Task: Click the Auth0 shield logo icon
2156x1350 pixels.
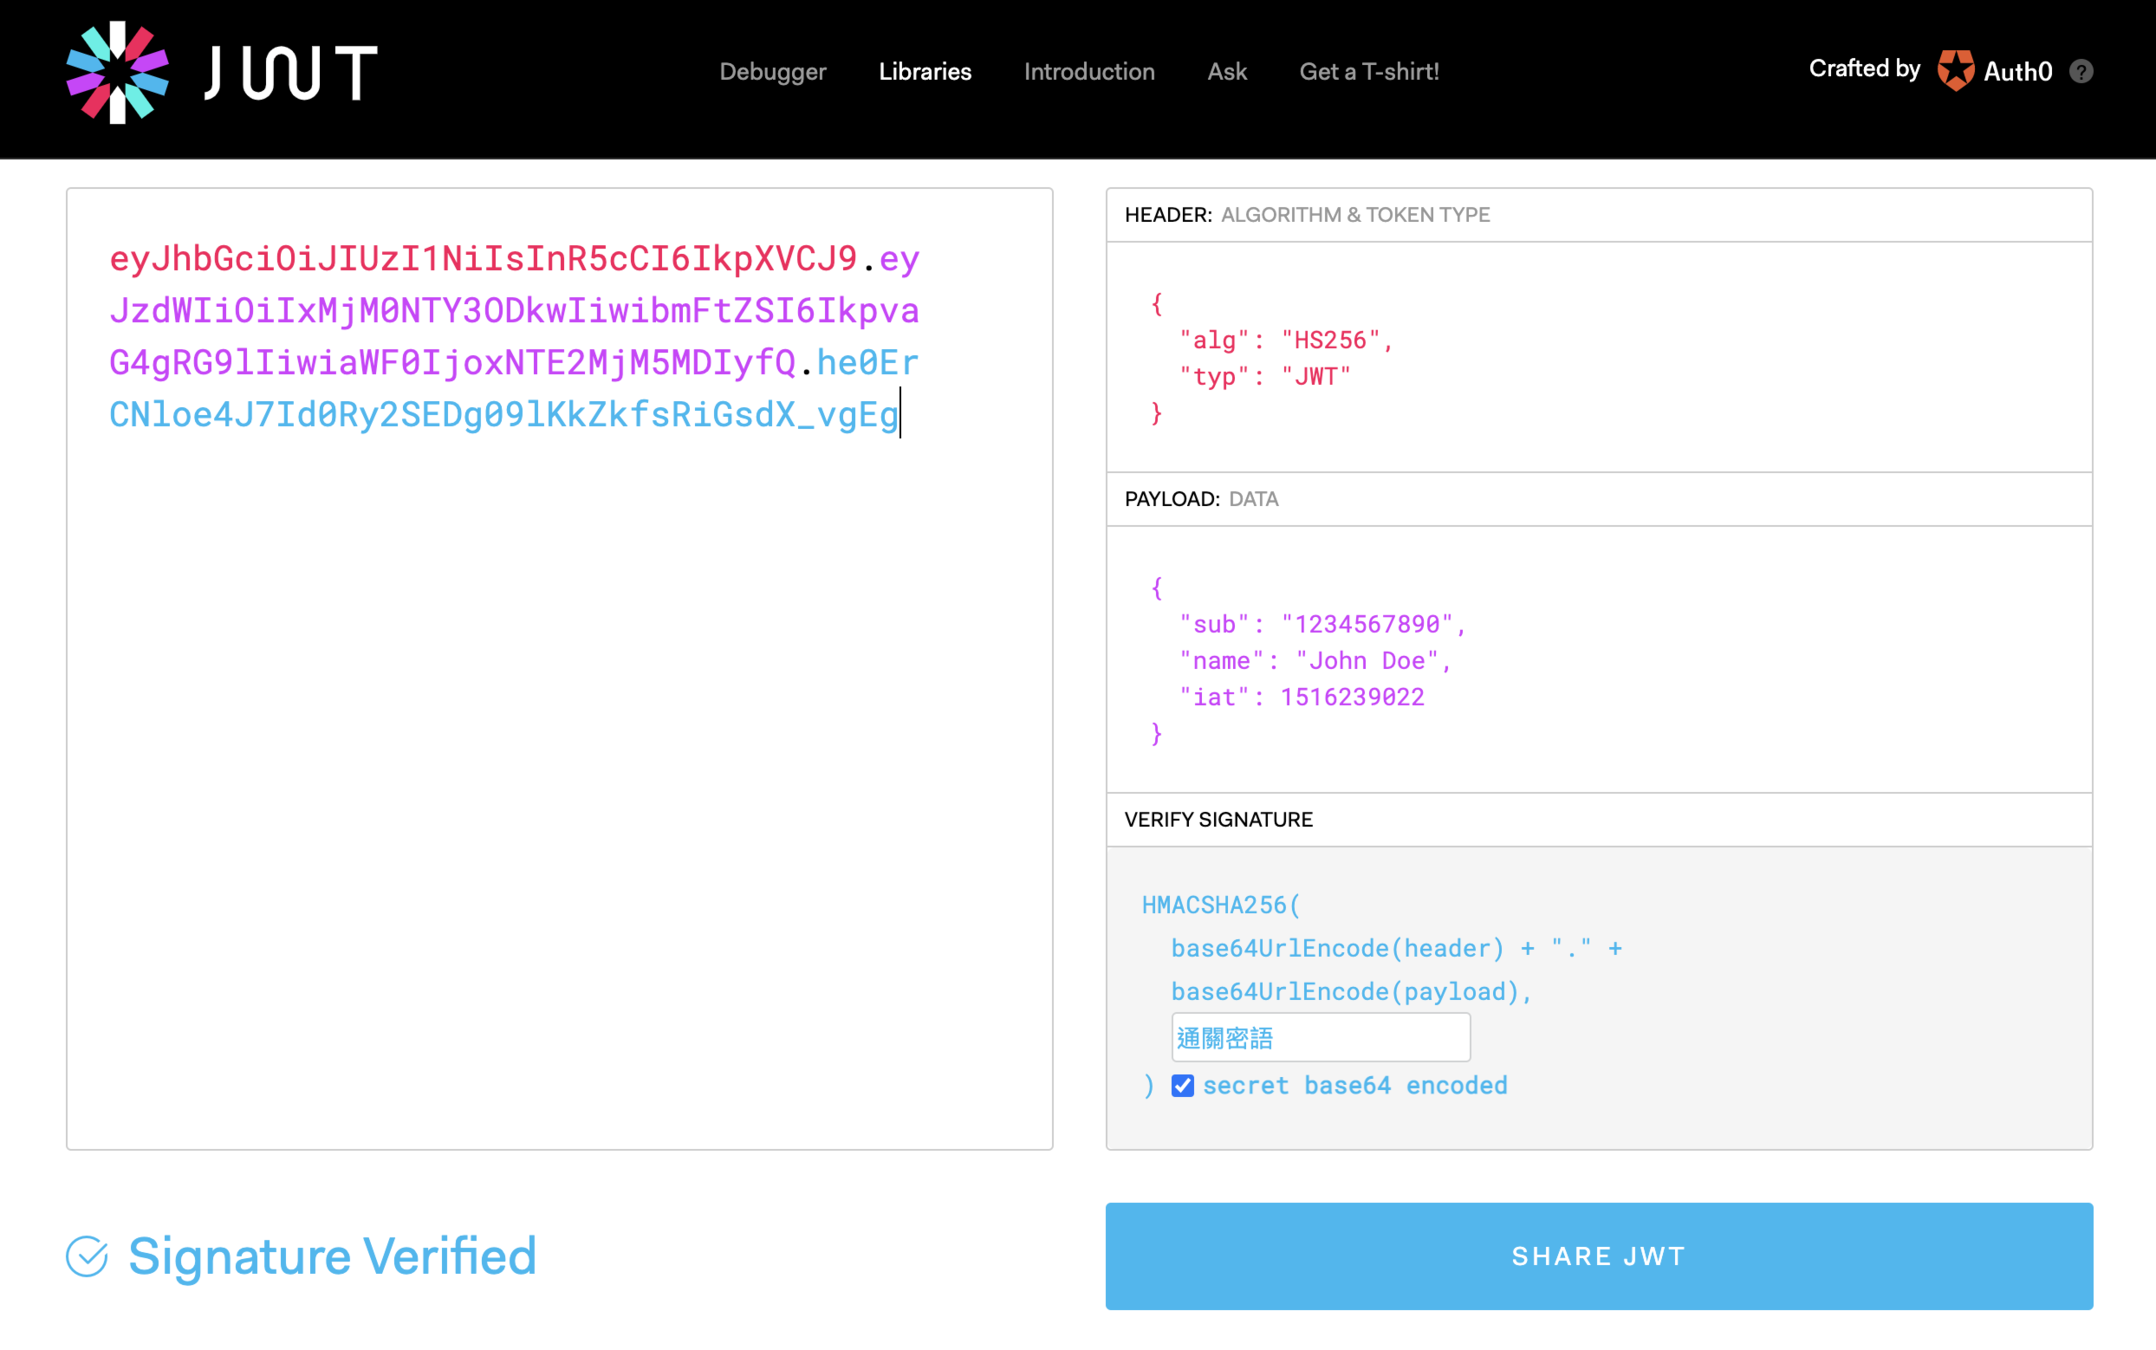Action: (x=1955, y=71)
